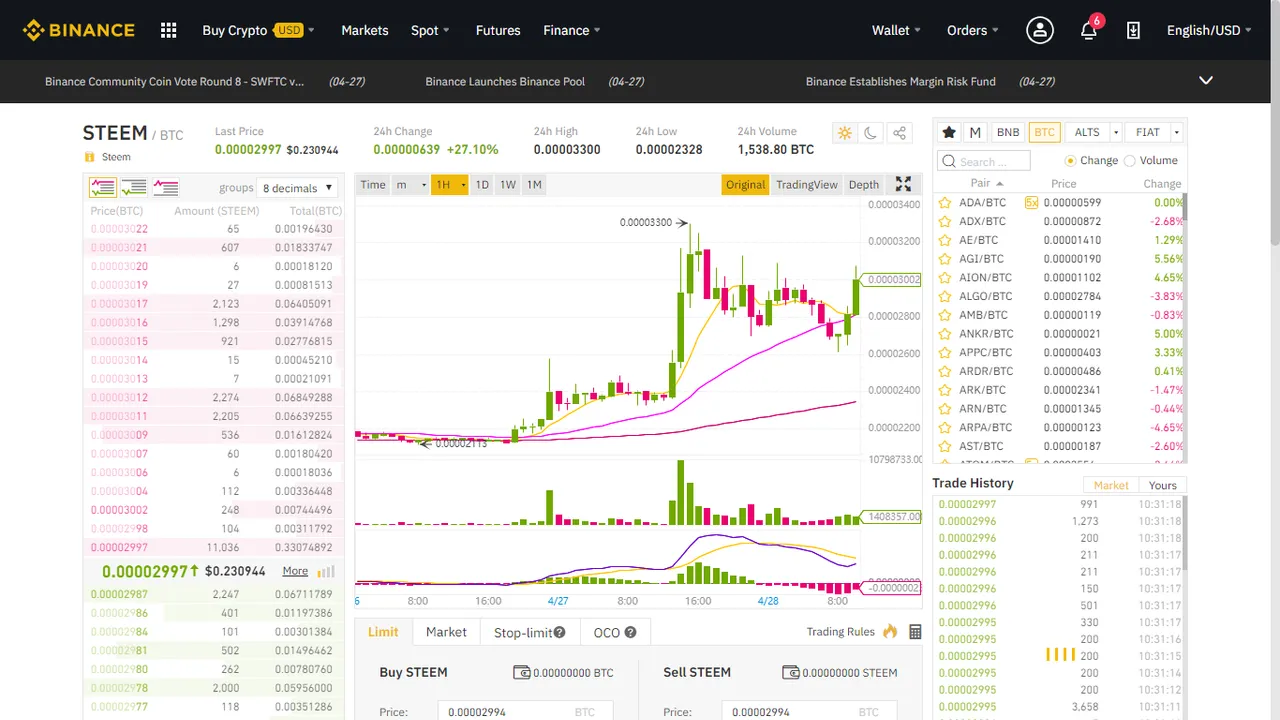The height and width of the screenshot is (720, 1280).
Task: Click the Buy STEEM Price input
Action: 525,712
